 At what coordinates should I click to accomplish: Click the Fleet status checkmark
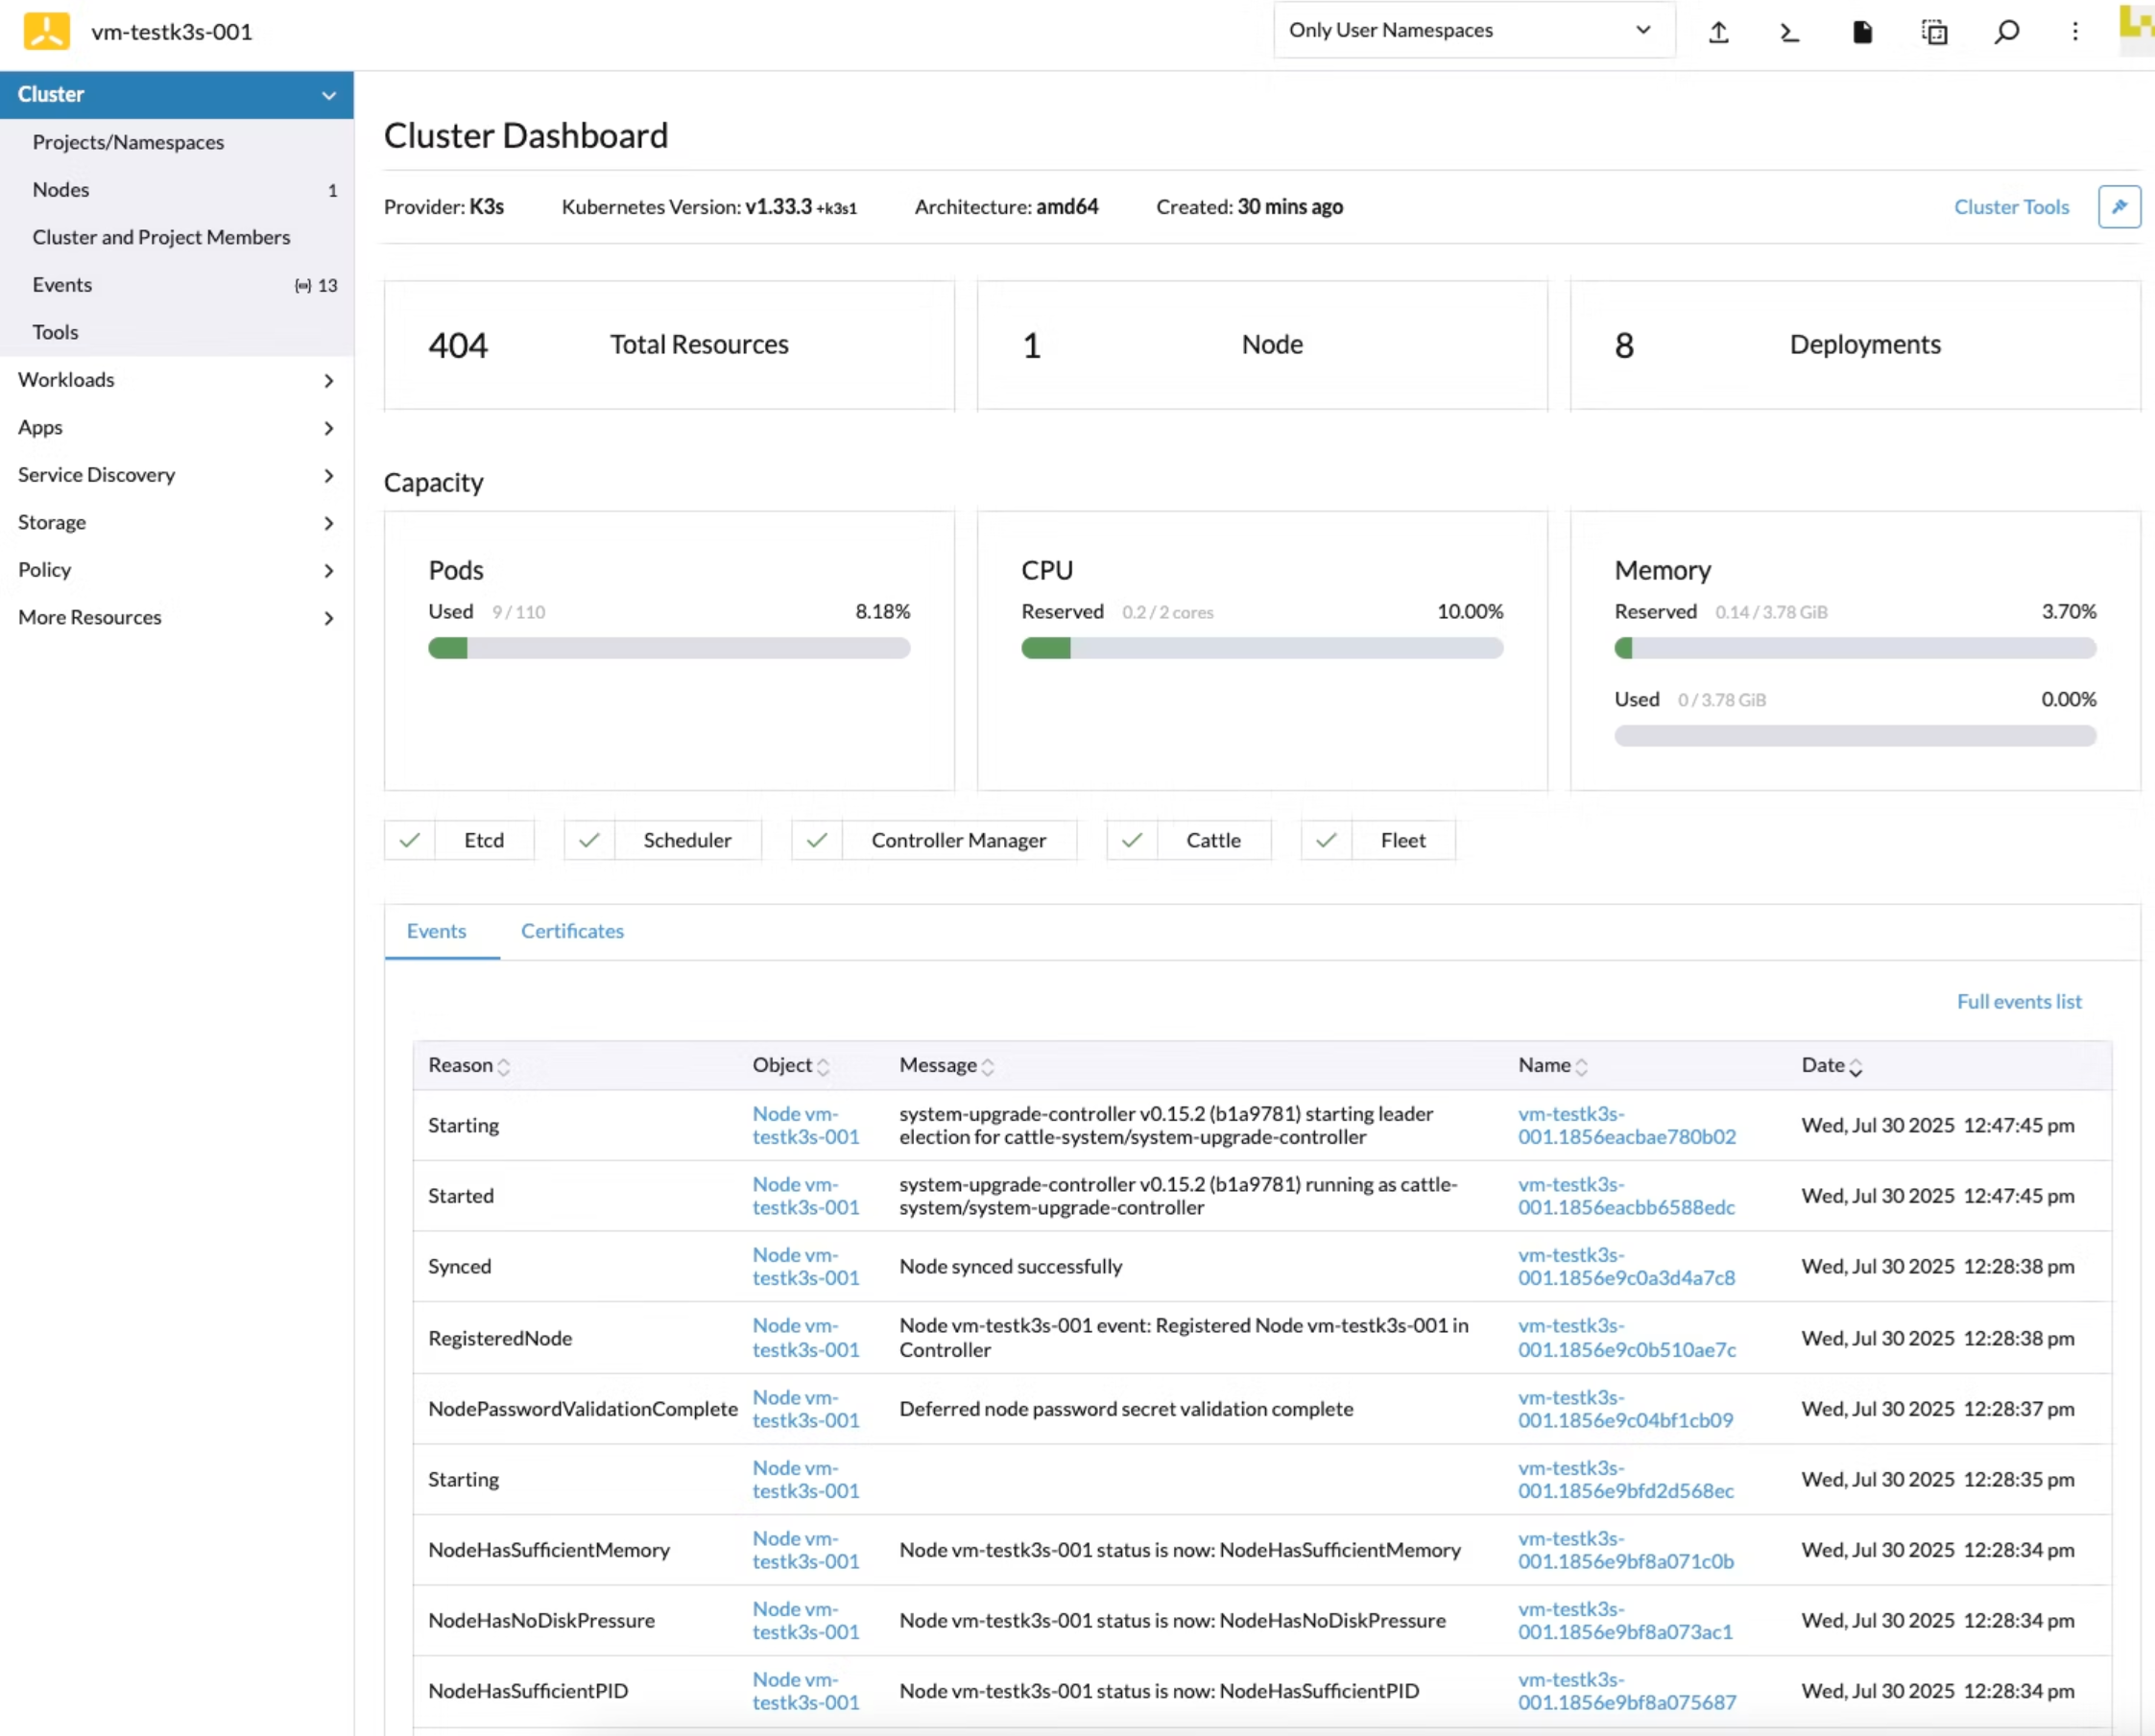(1326, 840)
